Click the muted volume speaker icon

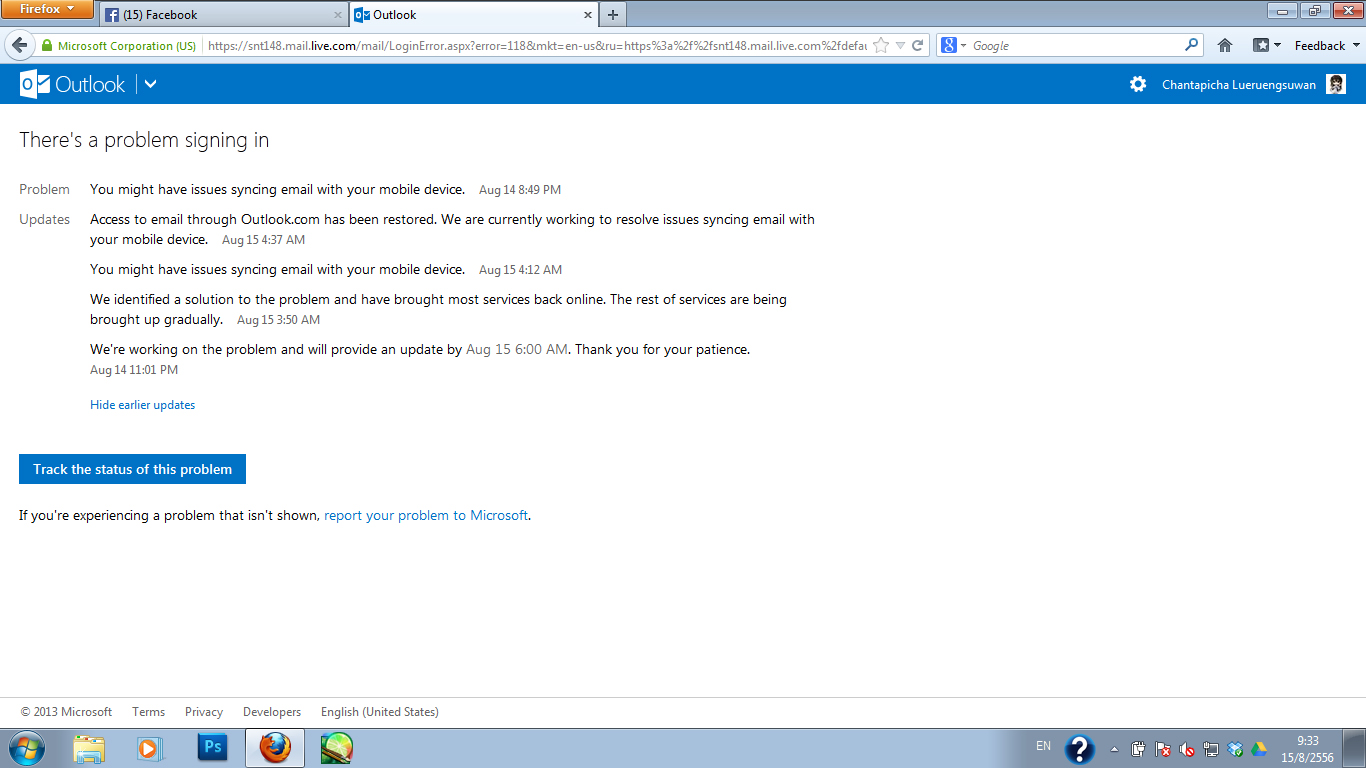[1187, 749]
